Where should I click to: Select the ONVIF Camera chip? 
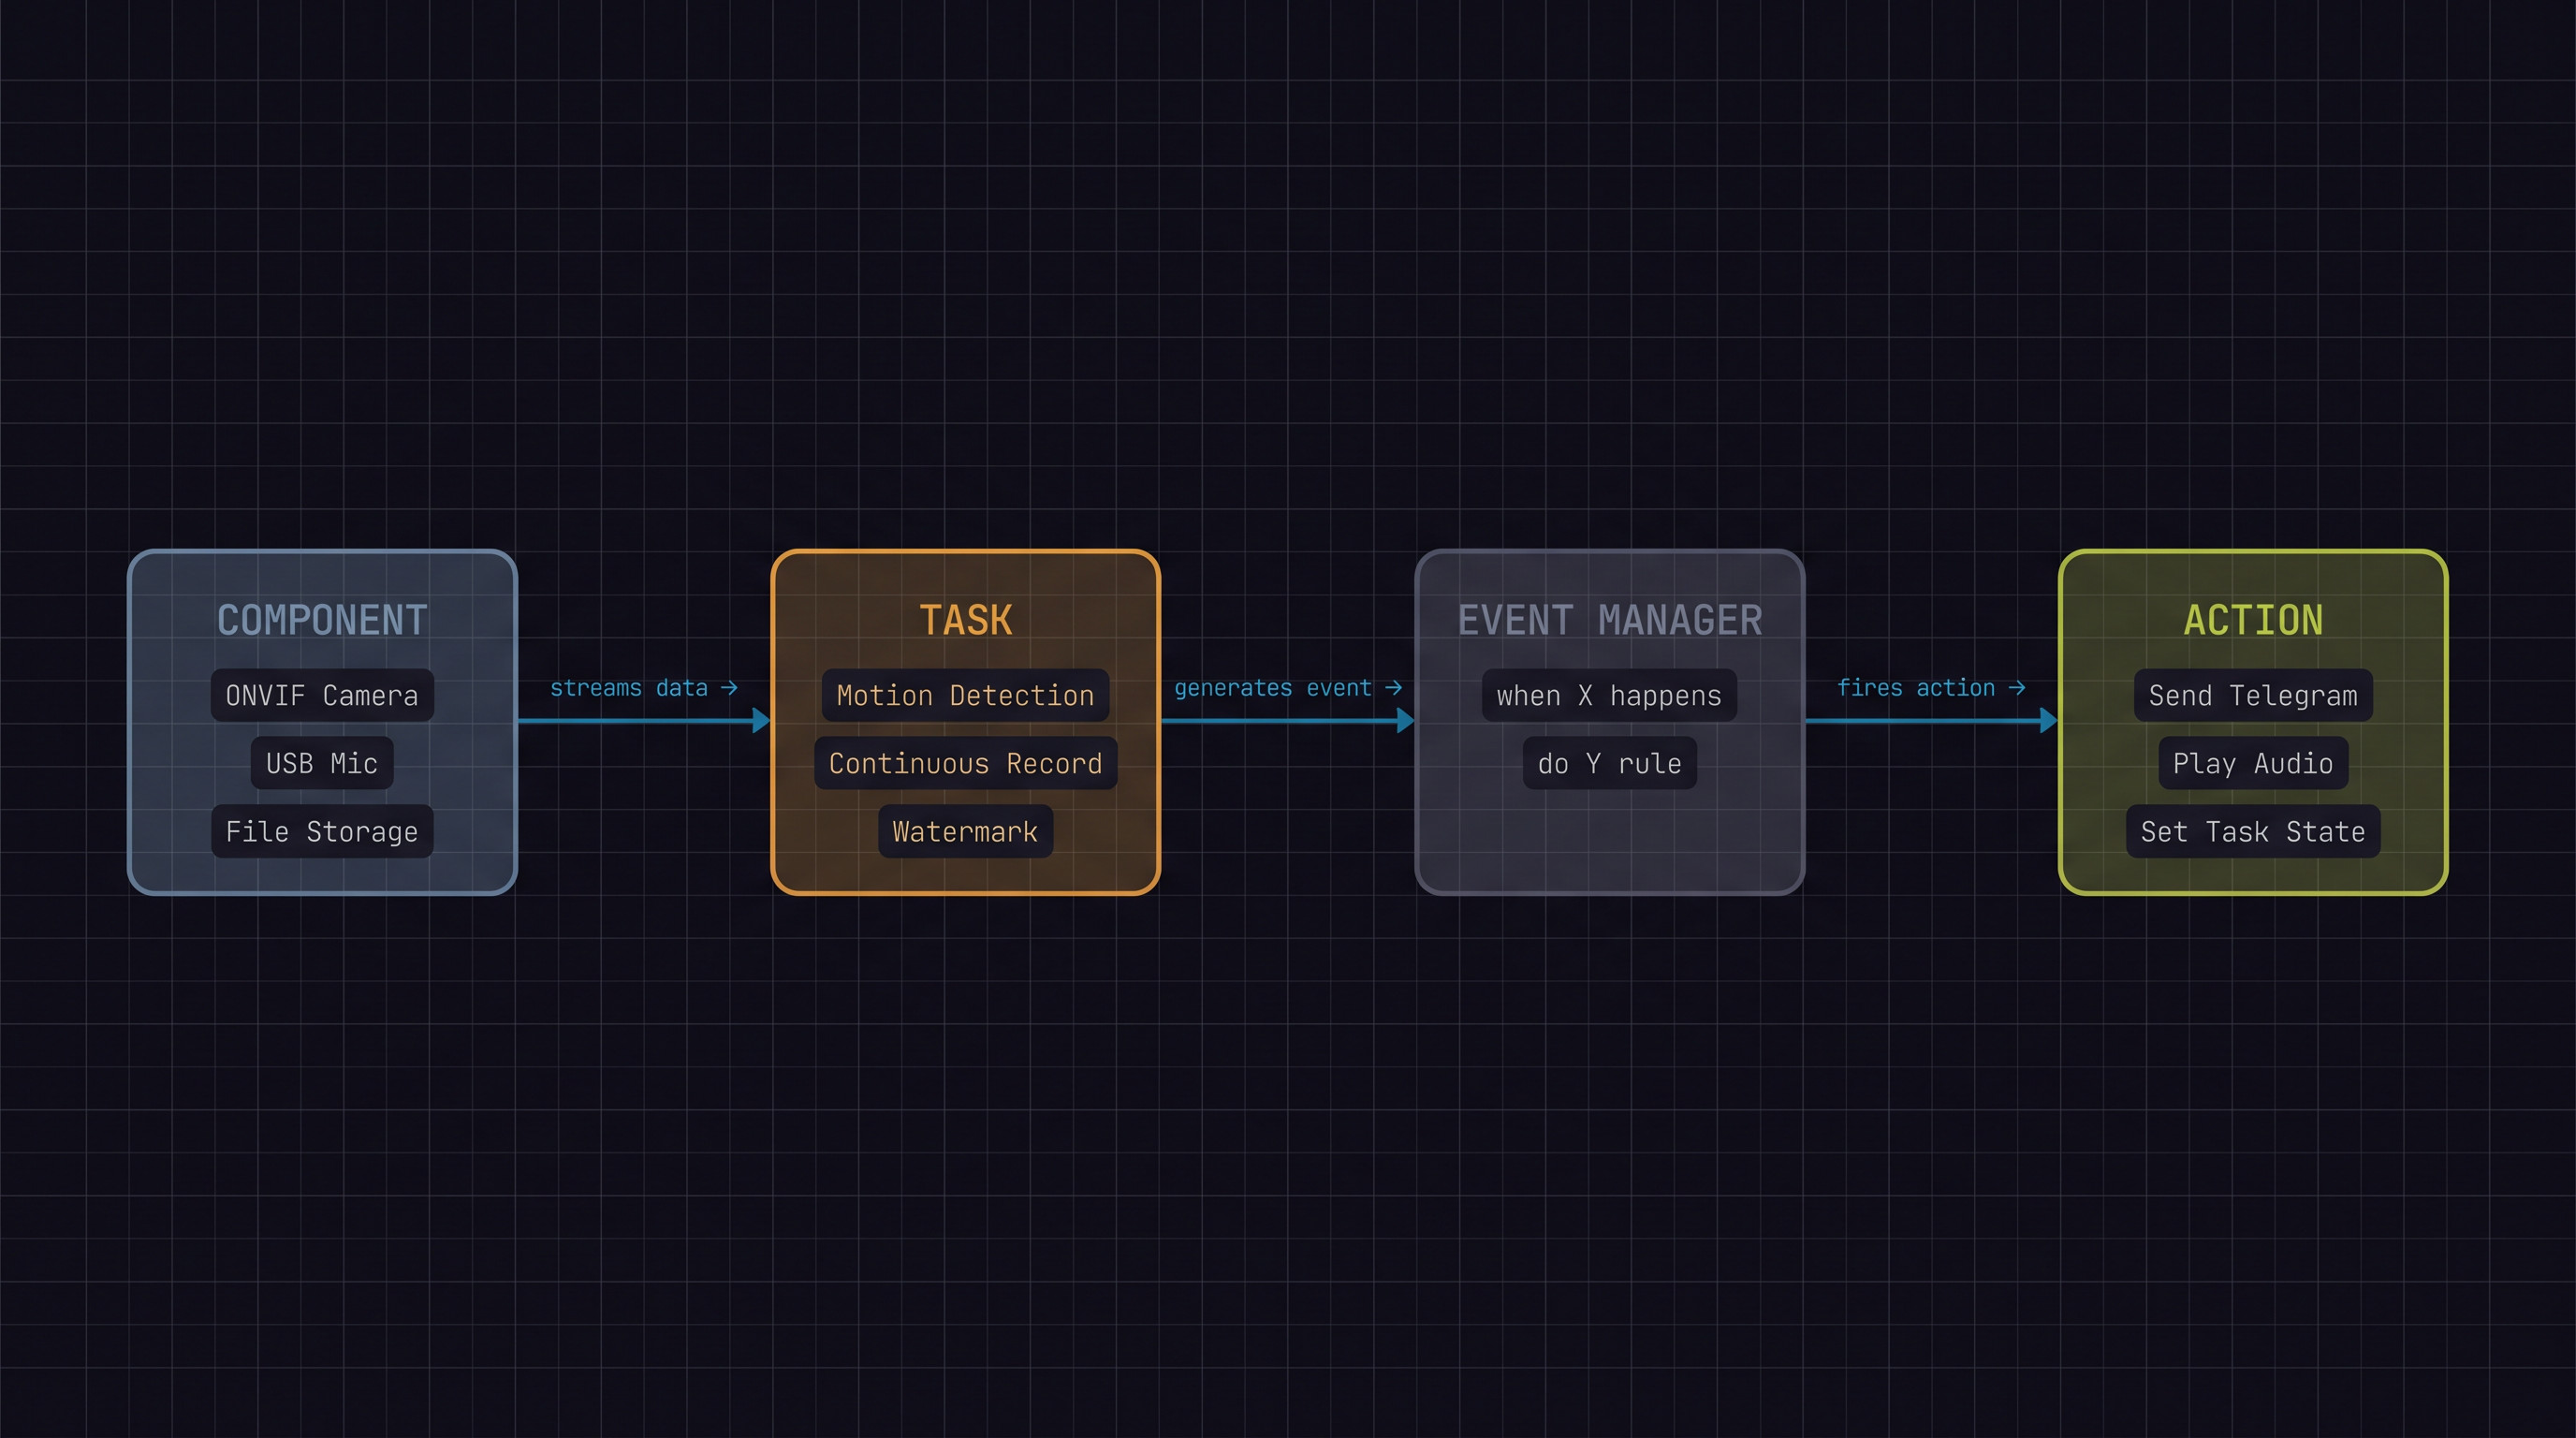coord(322,695)
